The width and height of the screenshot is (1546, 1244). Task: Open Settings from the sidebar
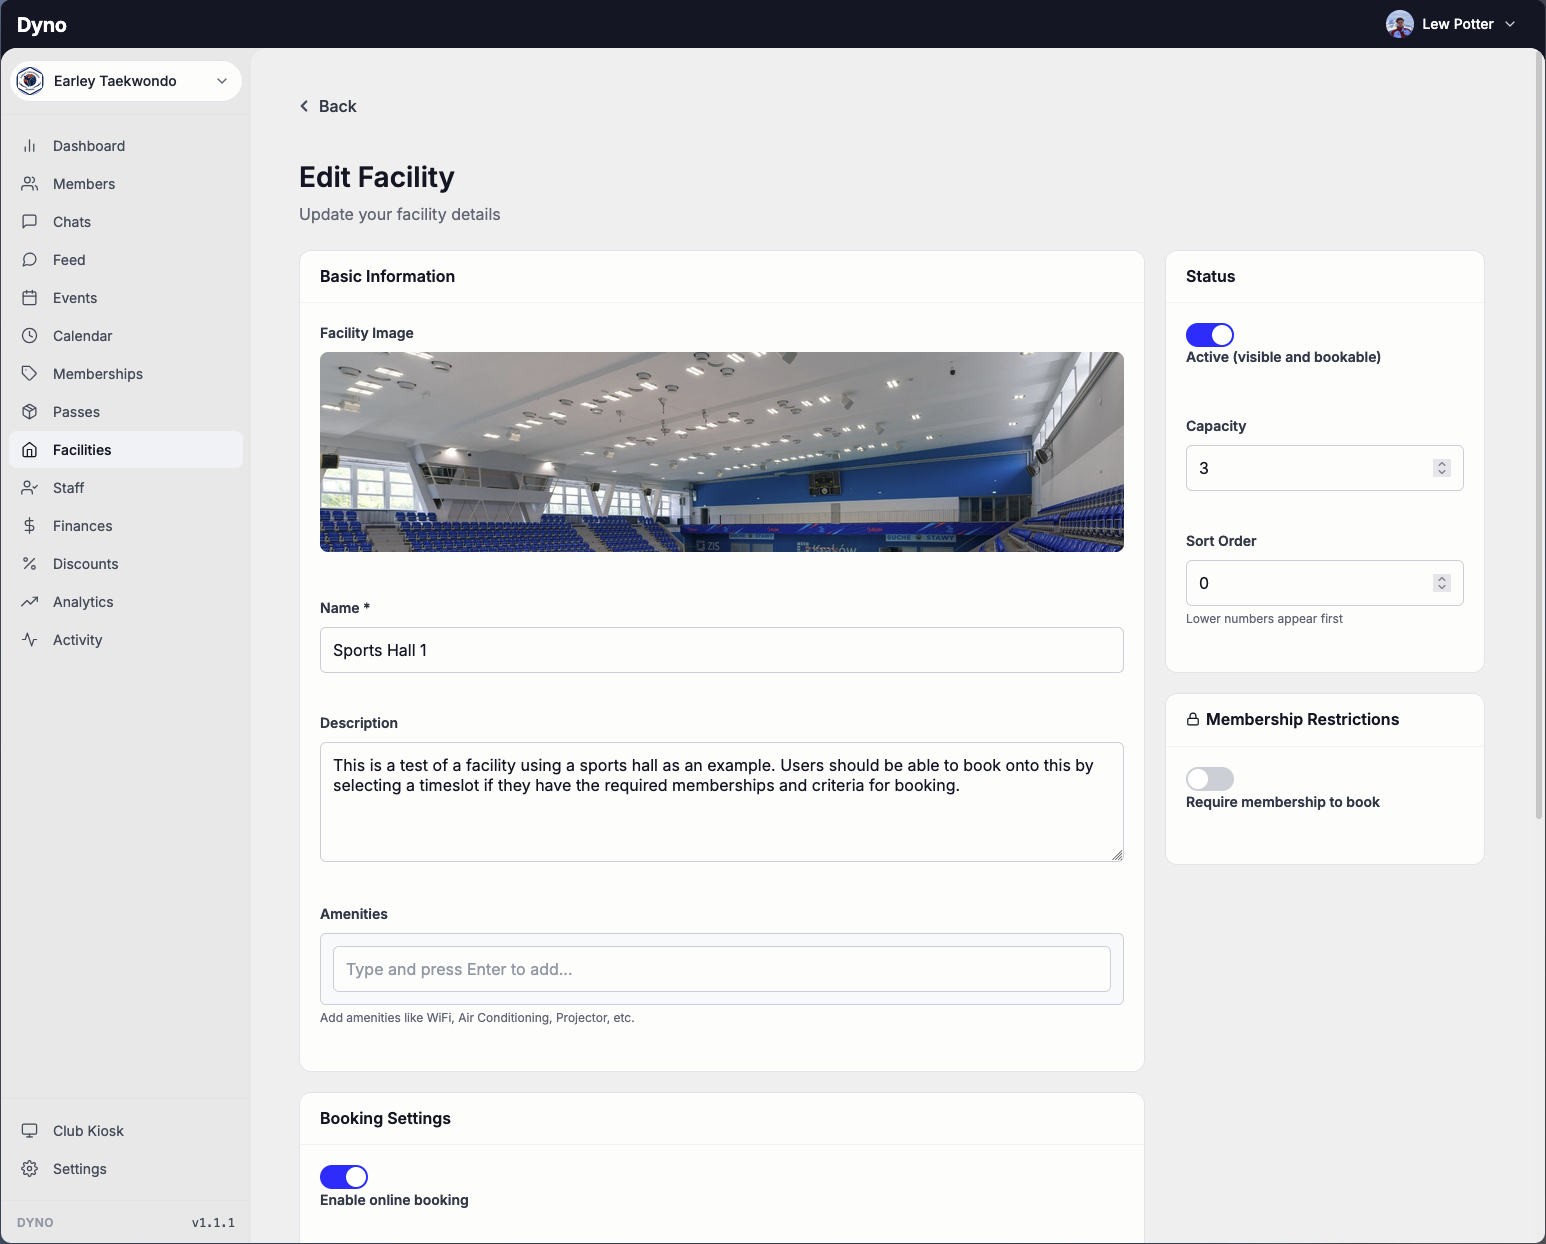[126, 1169]
